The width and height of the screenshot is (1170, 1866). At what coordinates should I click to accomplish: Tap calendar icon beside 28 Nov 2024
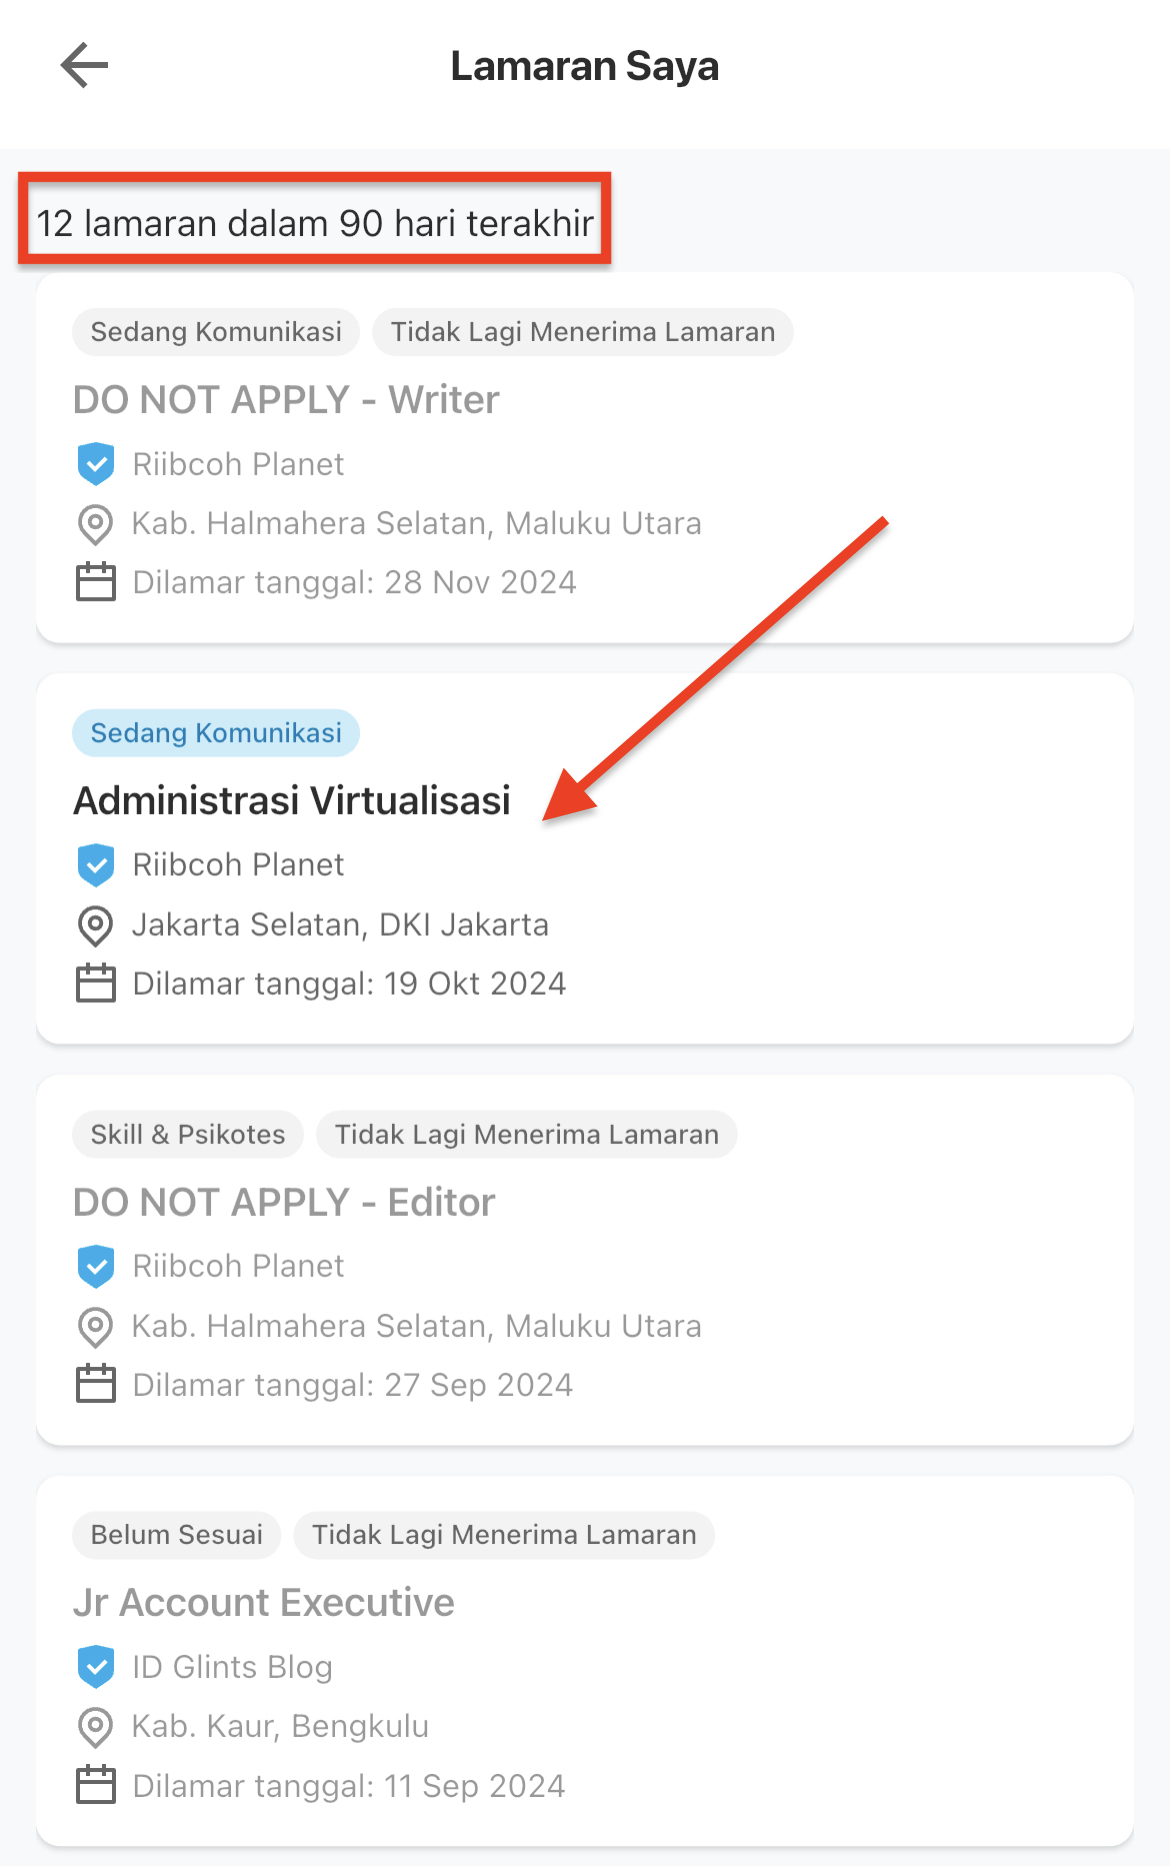tap(96, 582)
